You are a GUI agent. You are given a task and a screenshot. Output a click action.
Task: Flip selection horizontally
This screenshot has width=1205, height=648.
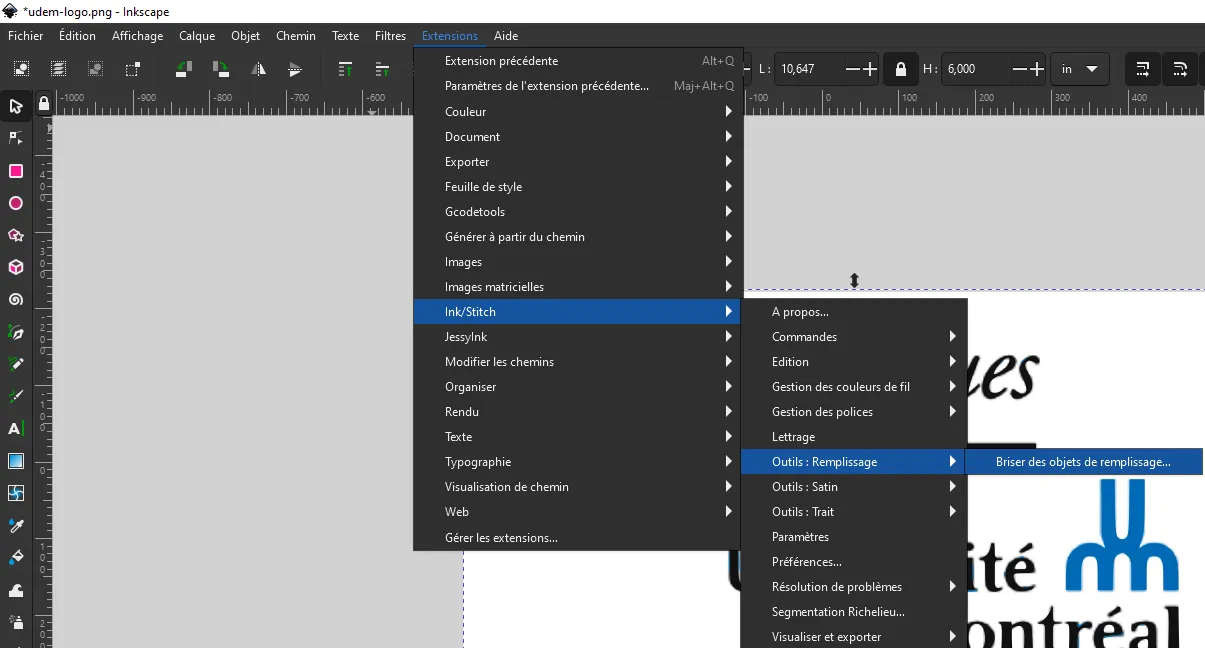[x=258, y=69]
